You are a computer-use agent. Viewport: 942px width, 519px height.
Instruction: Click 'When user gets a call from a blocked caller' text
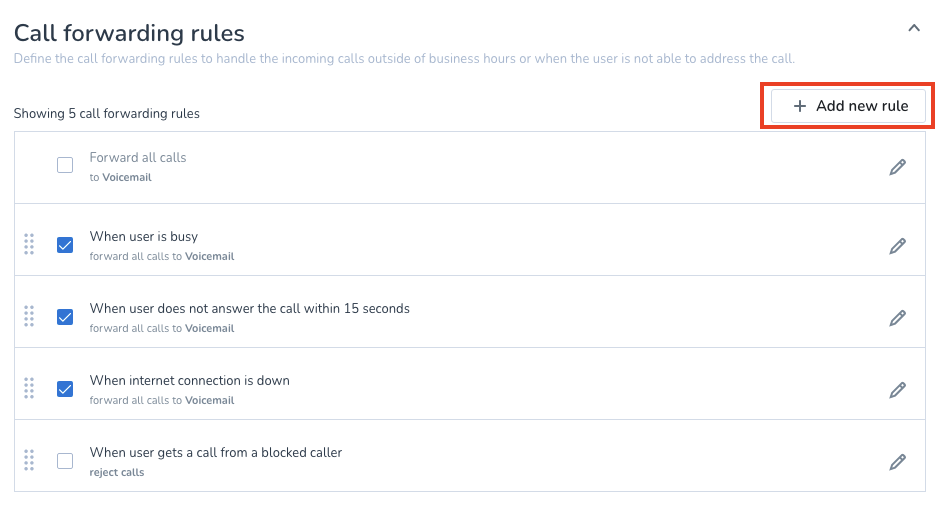coord(216,453)
